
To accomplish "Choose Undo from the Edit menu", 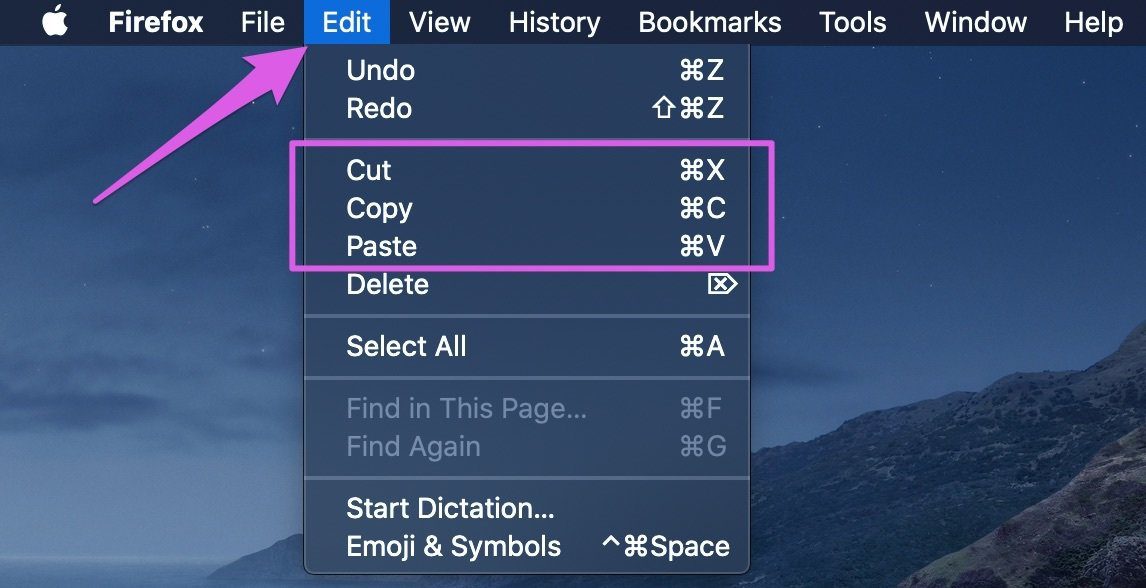I will [x=527, y=71].
